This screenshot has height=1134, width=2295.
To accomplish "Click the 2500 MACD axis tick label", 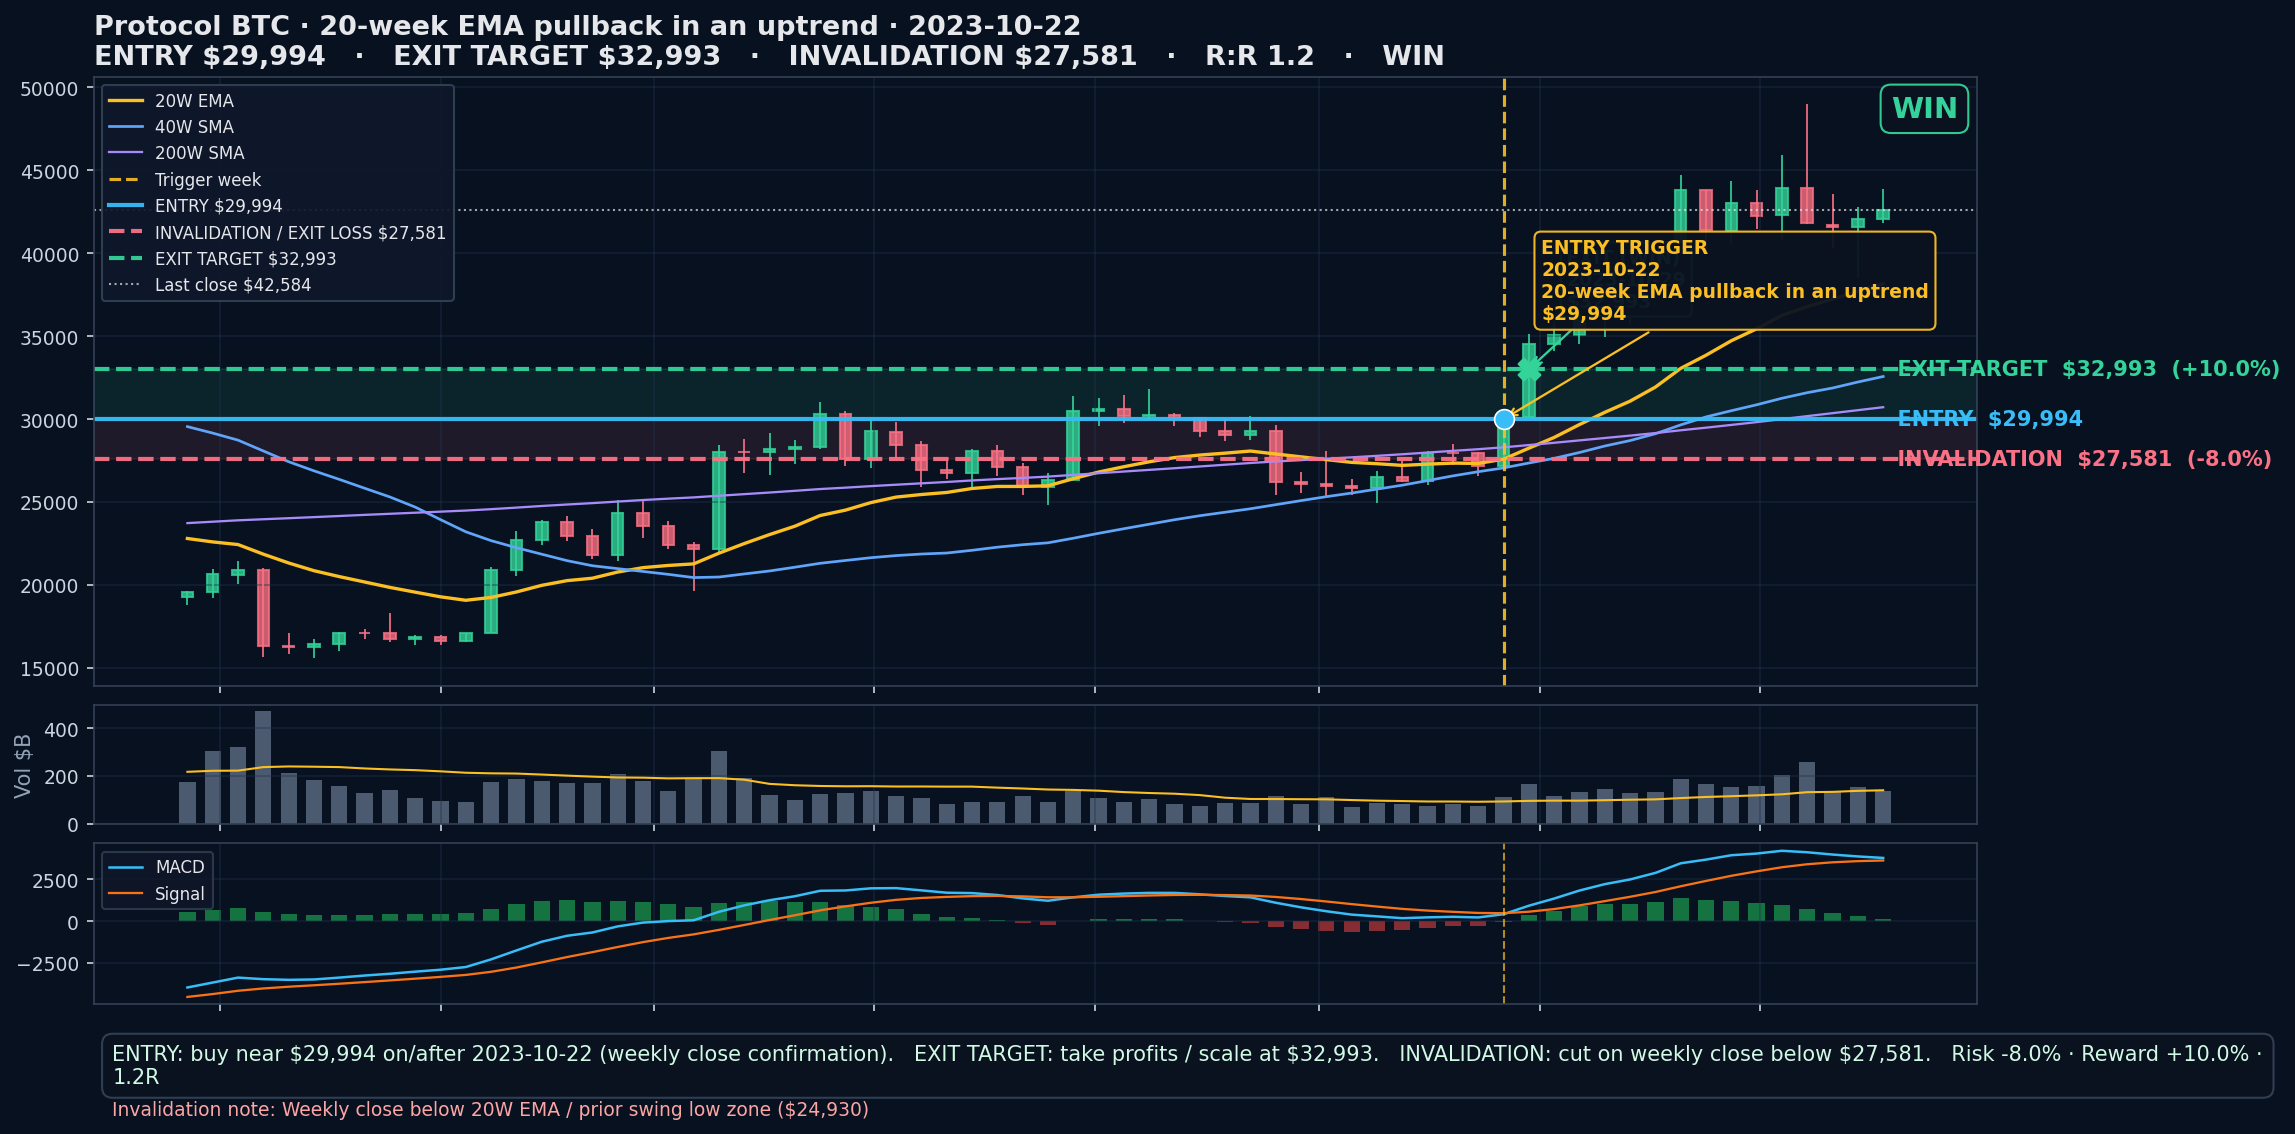I will [x=56, y=881].
